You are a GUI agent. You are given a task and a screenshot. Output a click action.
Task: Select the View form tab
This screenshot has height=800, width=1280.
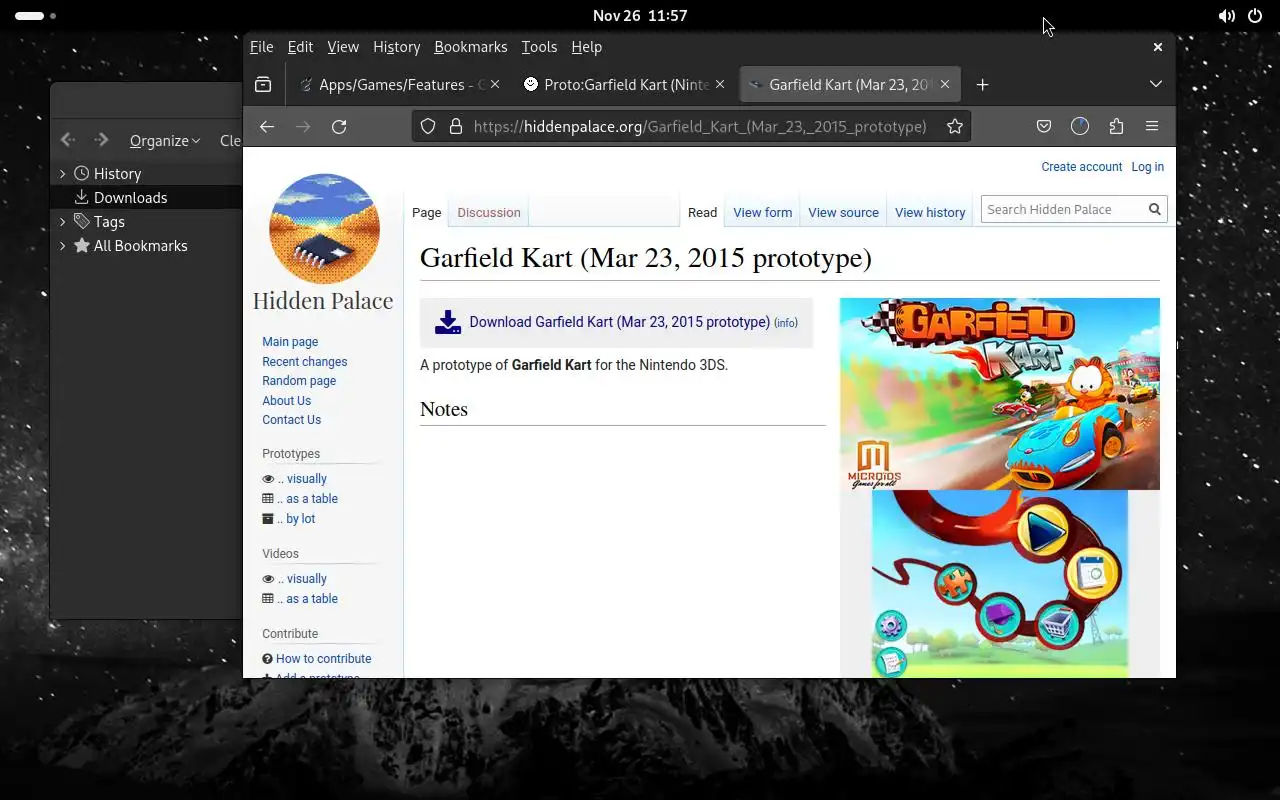762,213
